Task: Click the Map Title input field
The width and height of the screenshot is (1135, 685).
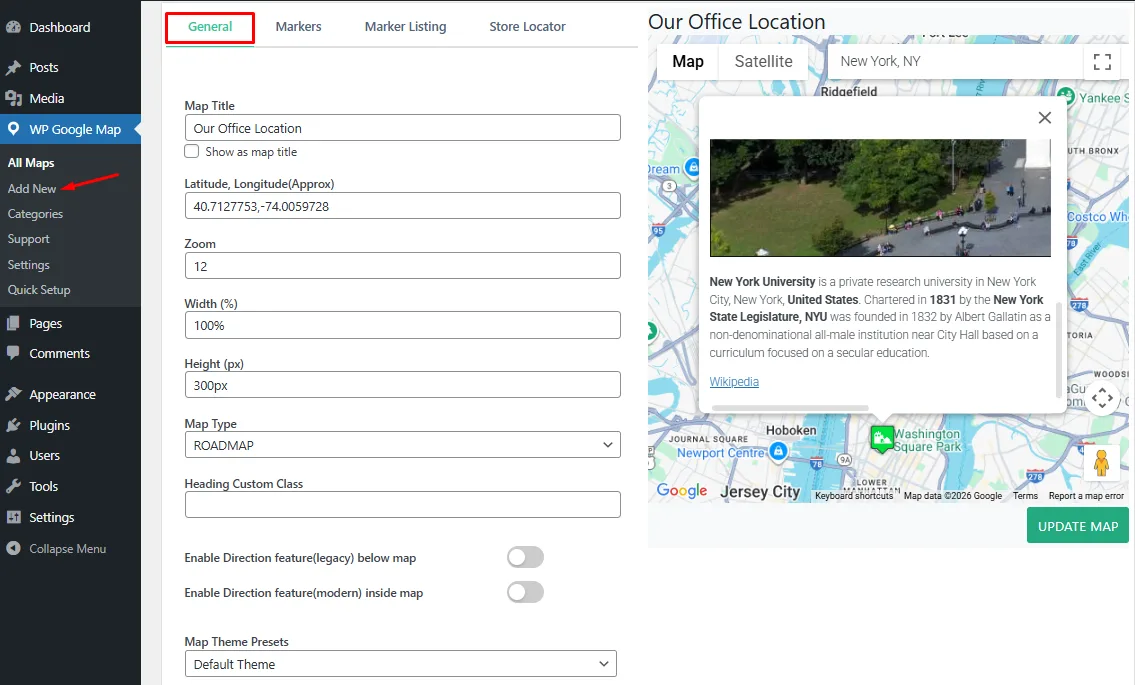Action: [x=402, y=127]
